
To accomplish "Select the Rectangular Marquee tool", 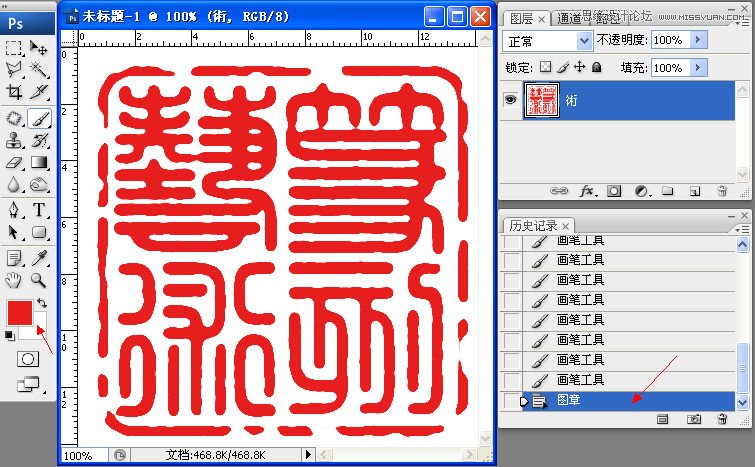I will click(x=13, y=48).
